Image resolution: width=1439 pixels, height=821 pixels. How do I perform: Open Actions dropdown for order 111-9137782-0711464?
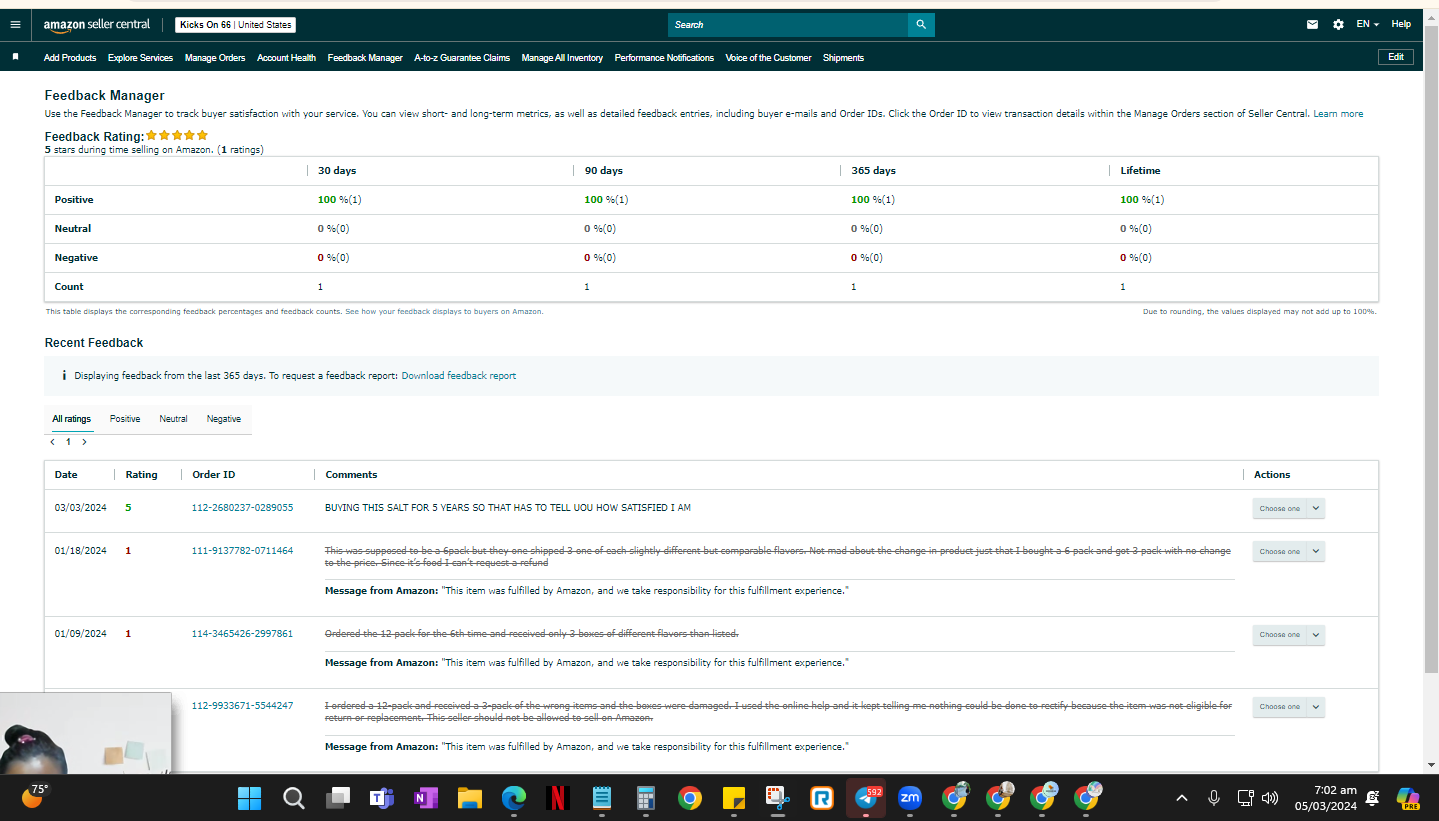pos(1288,551)
